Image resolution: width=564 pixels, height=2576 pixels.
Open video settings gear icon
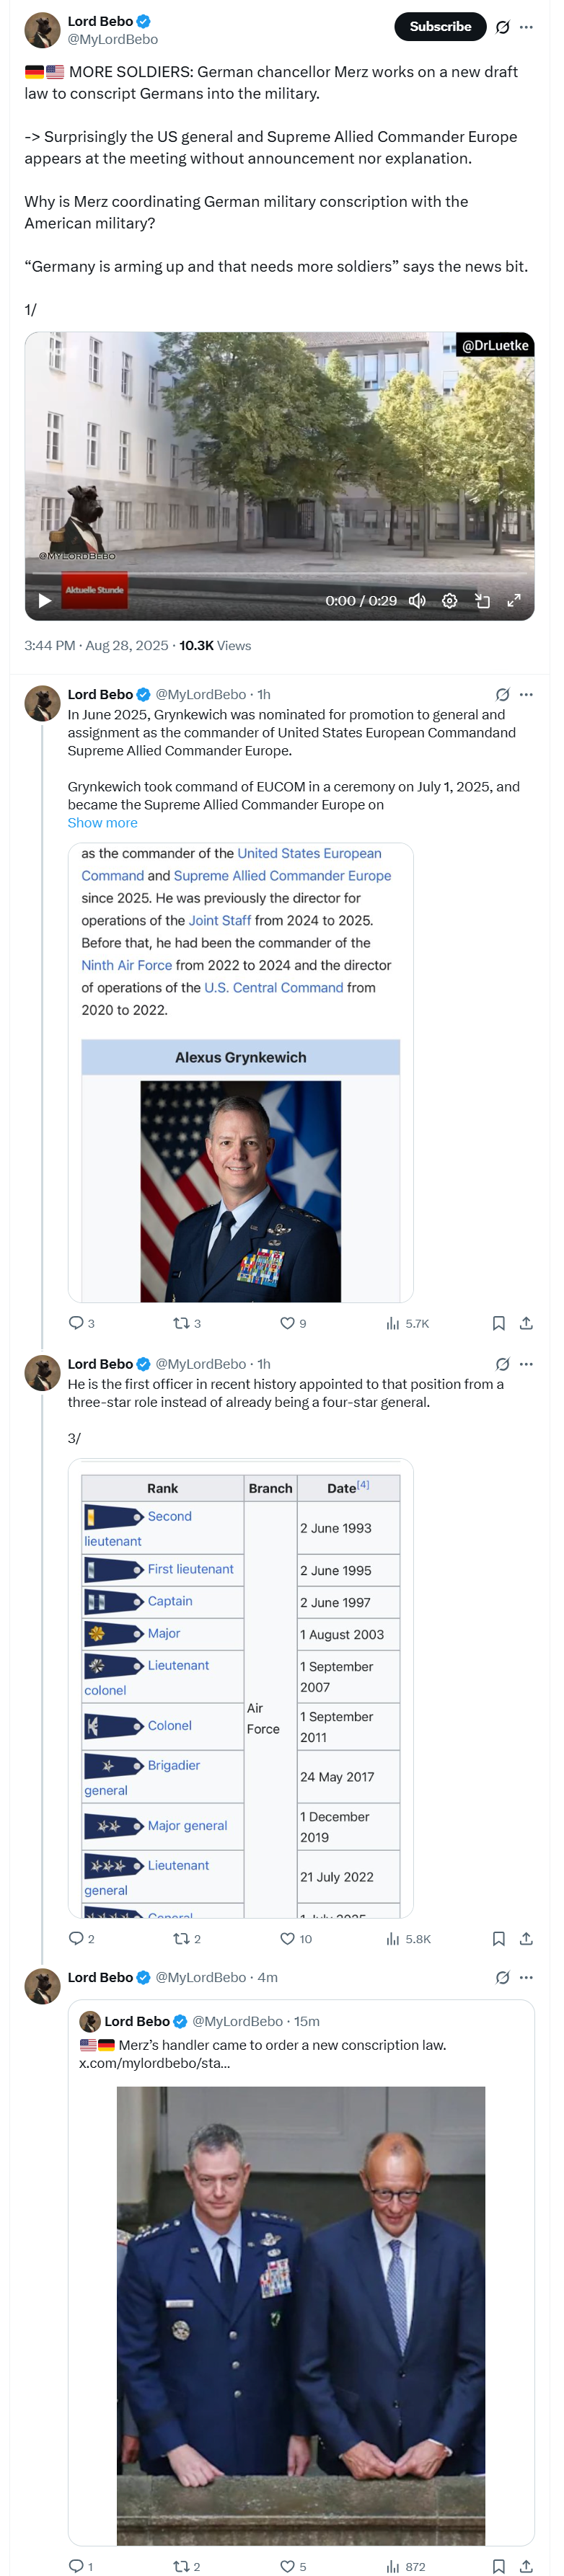450,600
